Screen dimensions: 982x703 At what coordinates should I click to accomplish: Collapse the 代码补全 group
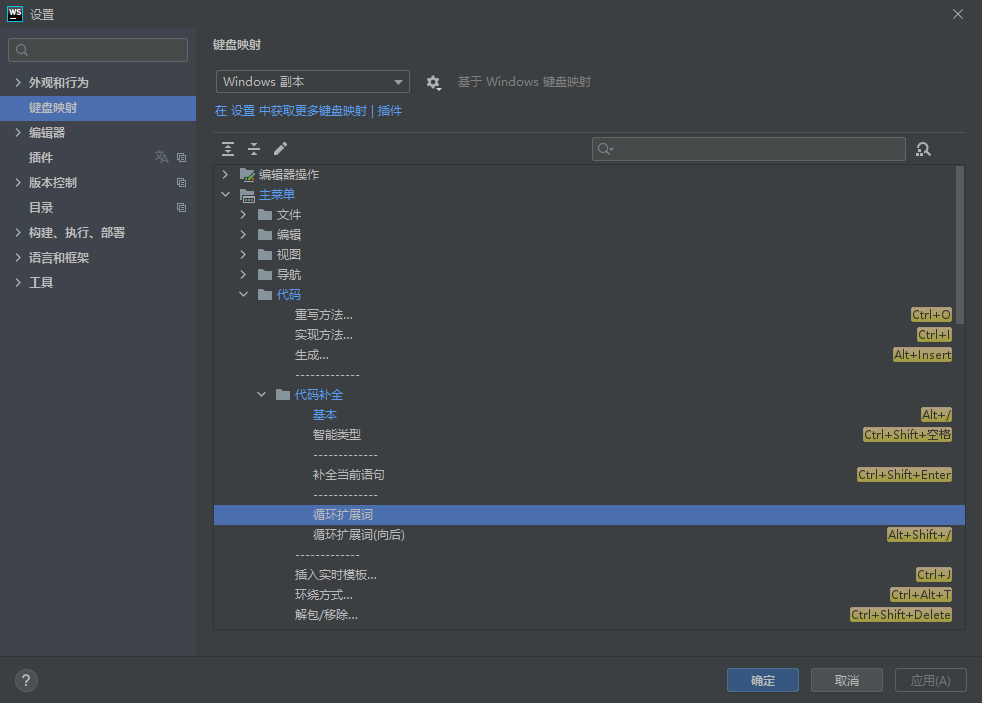[261, 394]
